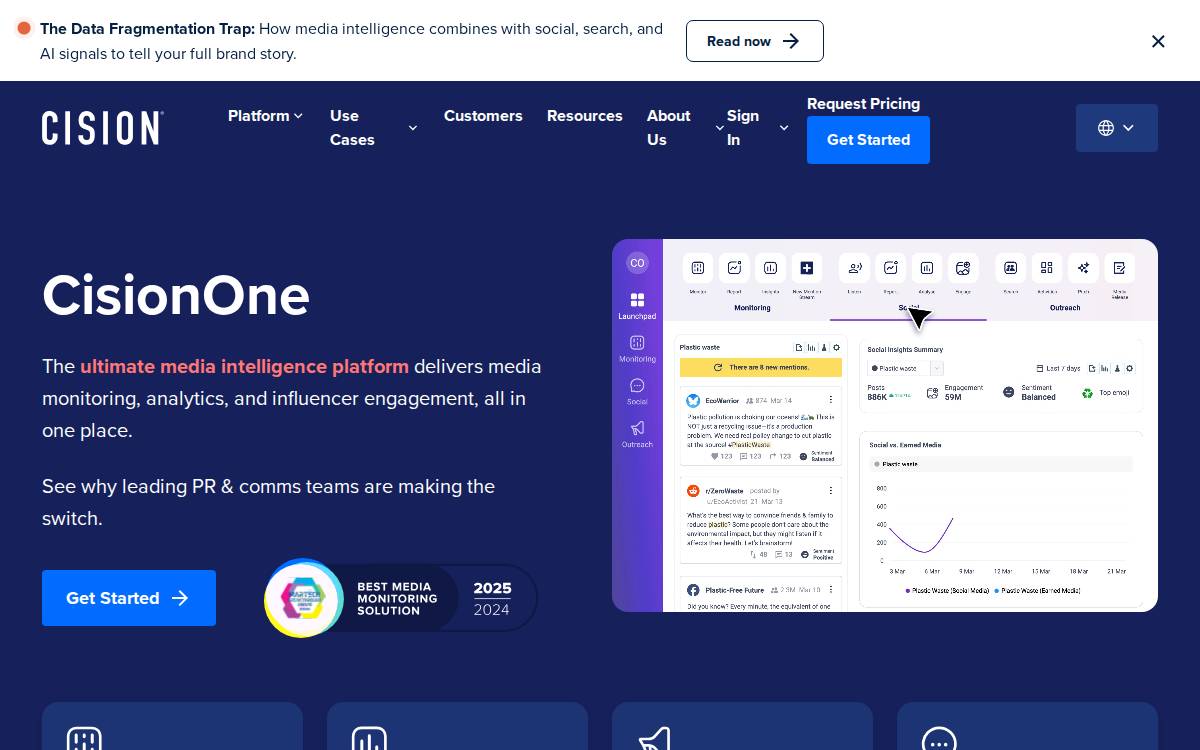The image size is (1200, 750).
Task: Open the Customers page
Action: point(483,116)
